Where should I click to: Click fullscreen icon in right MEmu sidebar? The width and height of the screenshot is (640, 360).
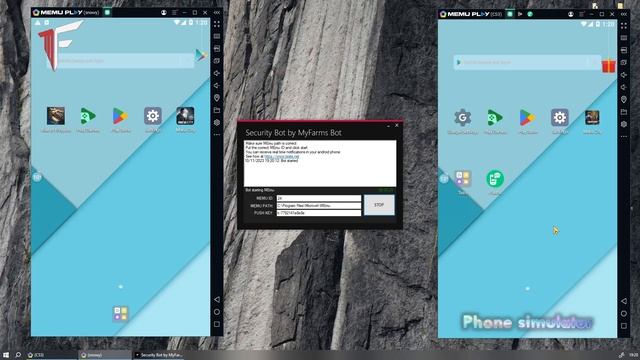coord(624,26)
